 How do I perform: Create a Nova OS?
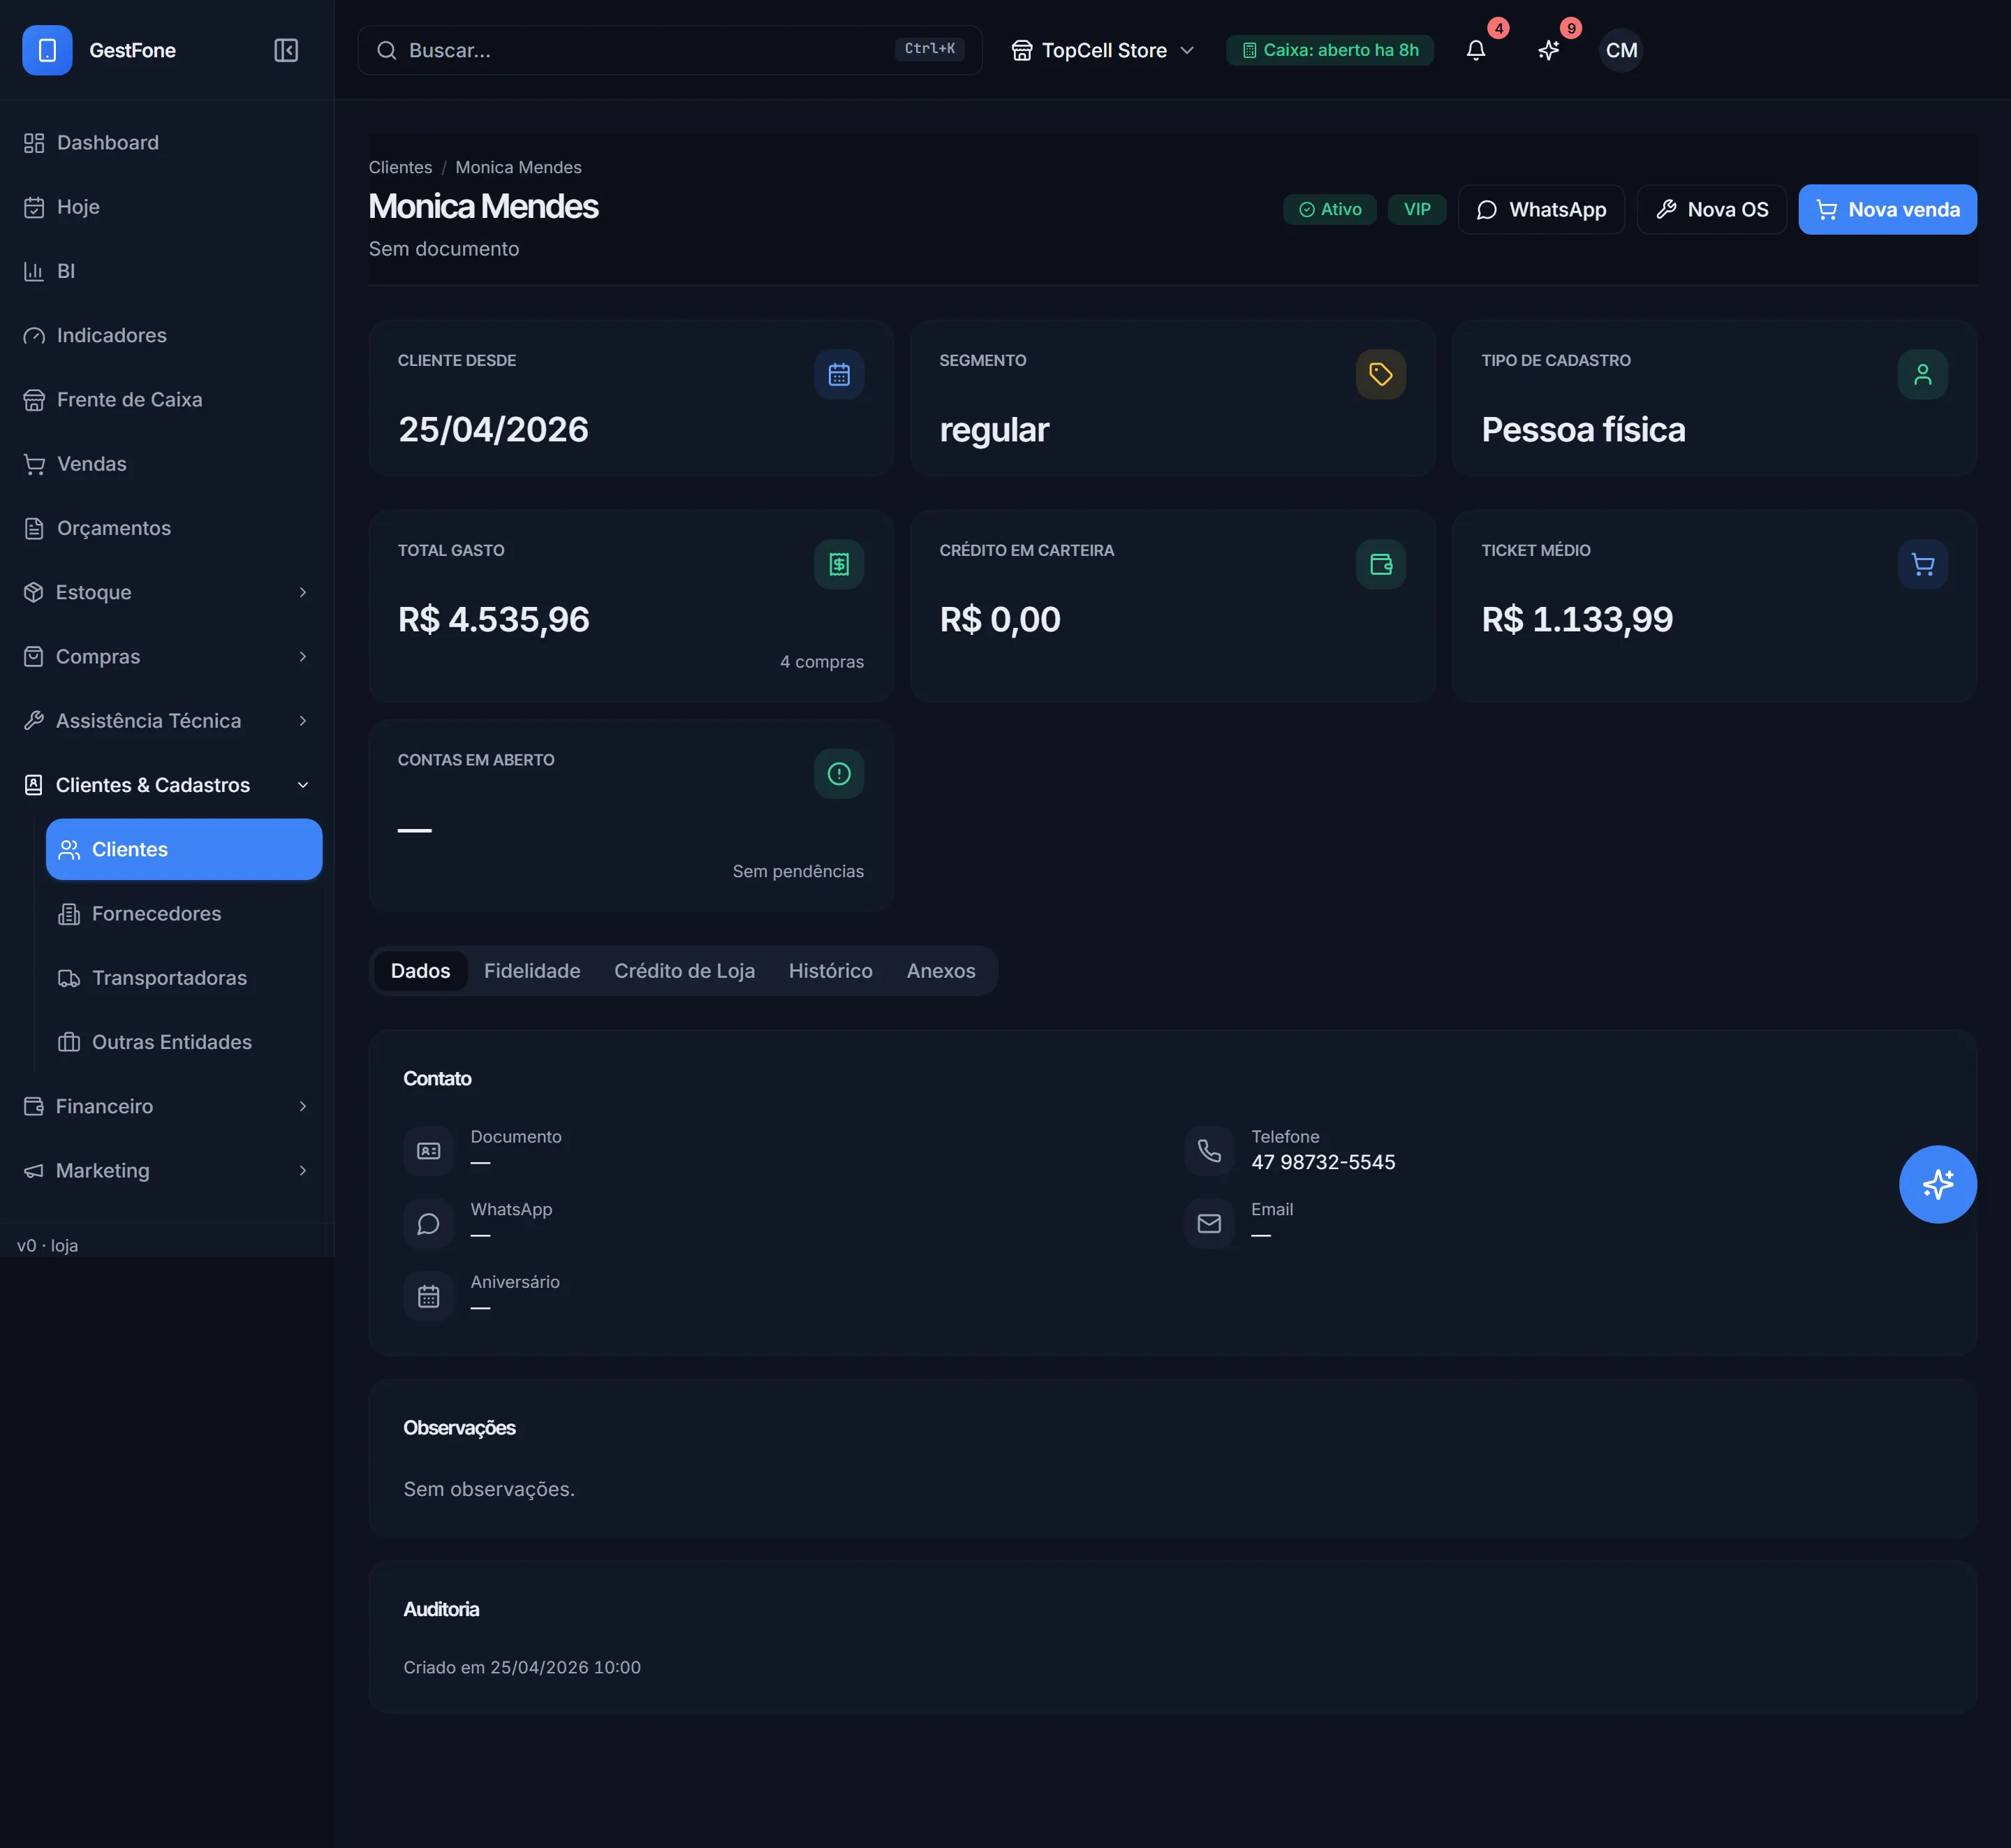[x=1711, y=209]
